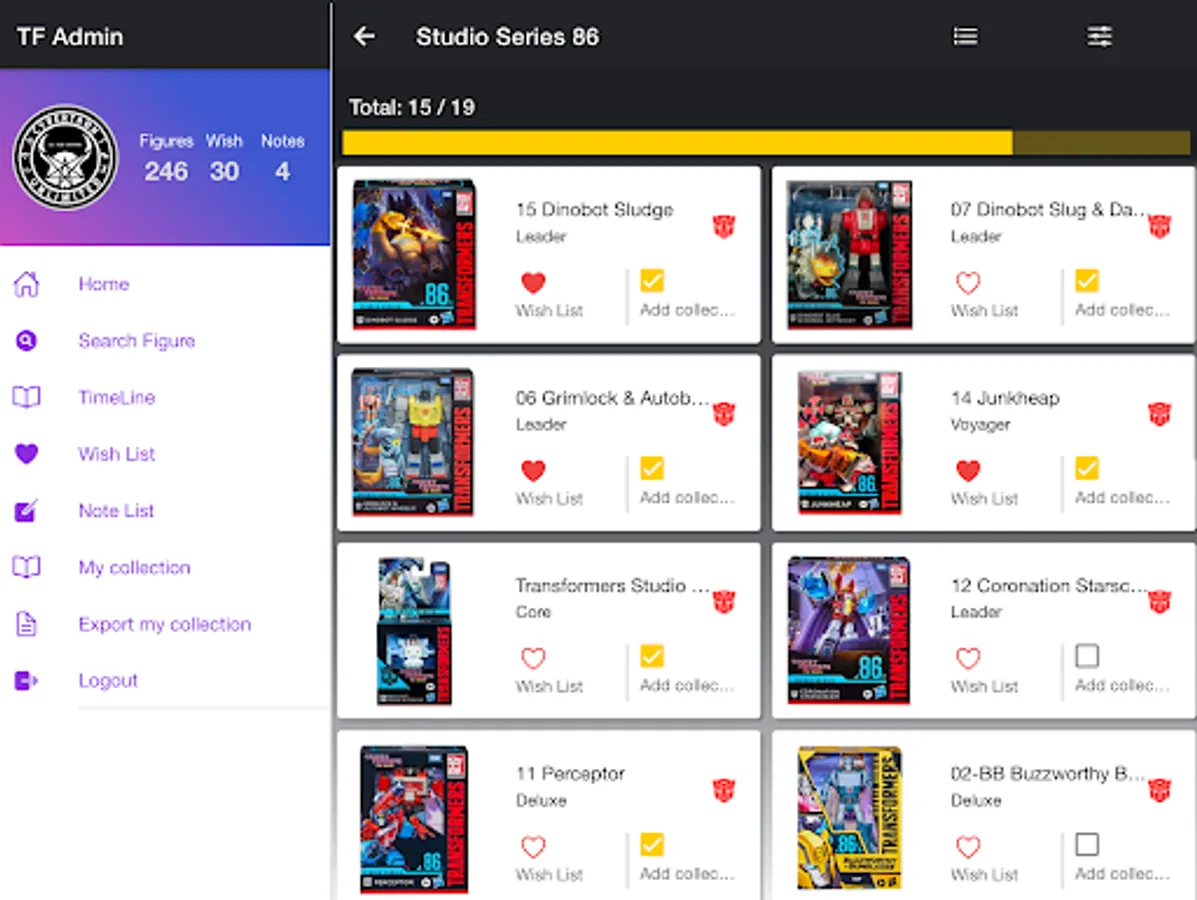Click the Notes 4 stat
The image size is (1197, 900).
pyautogui.click(x=282, y=159)
